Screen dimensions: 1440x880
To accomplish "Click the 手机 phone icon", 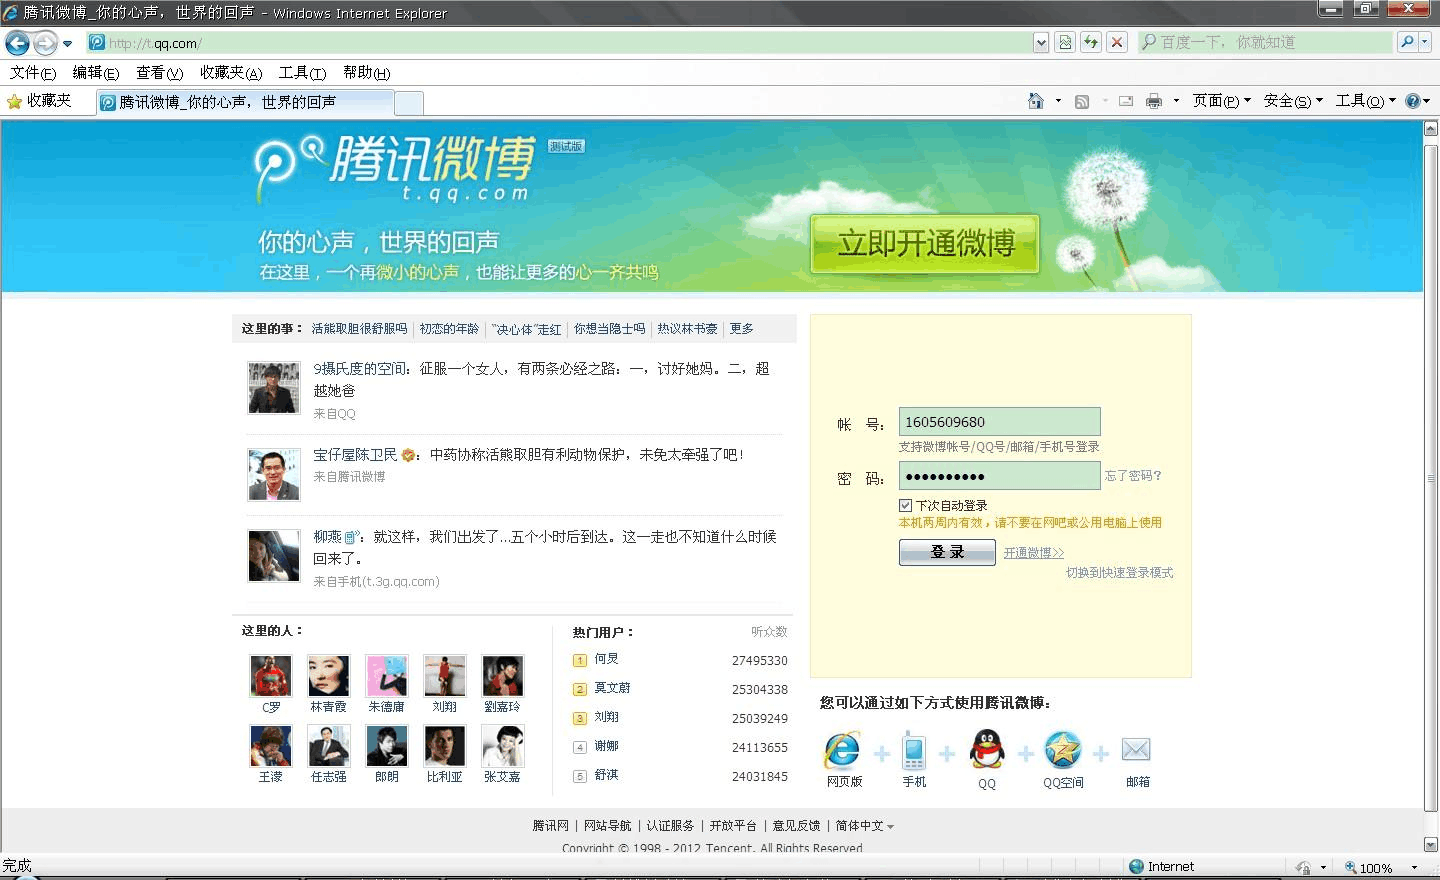I will tap(914, 750).
